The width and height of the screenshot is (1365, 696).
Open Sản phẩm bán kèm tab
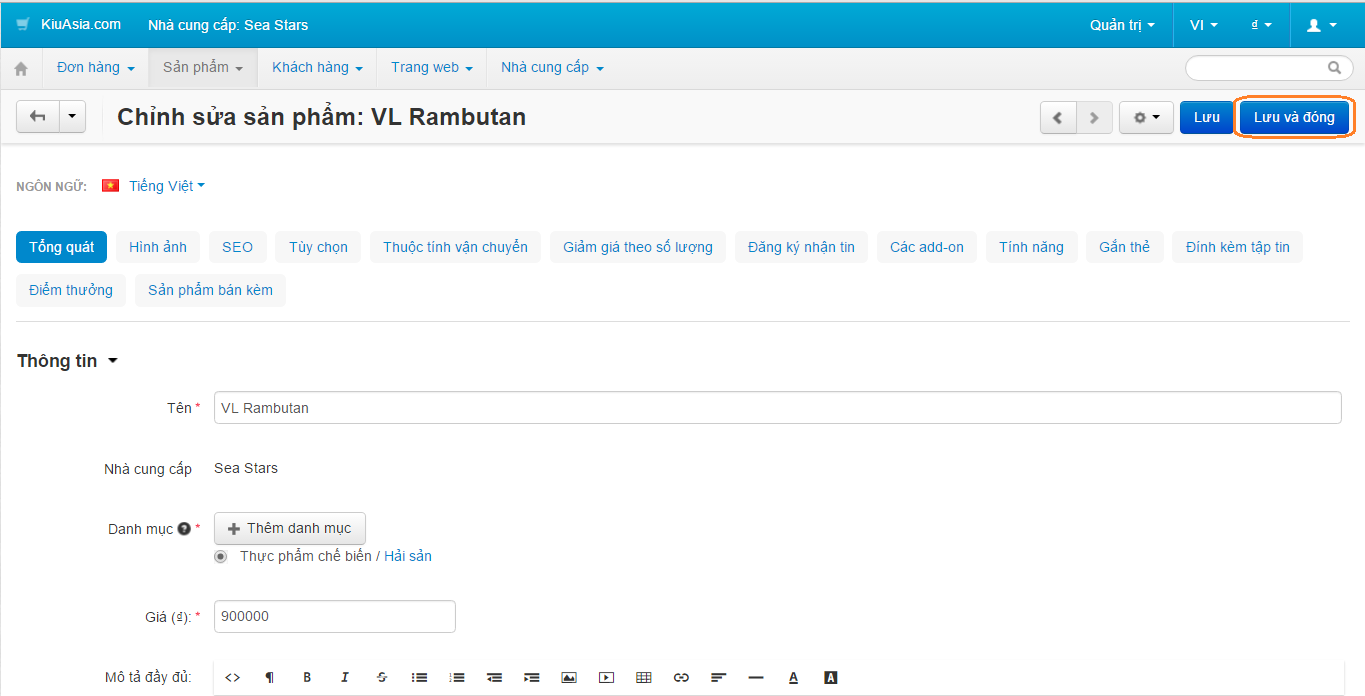210,290
